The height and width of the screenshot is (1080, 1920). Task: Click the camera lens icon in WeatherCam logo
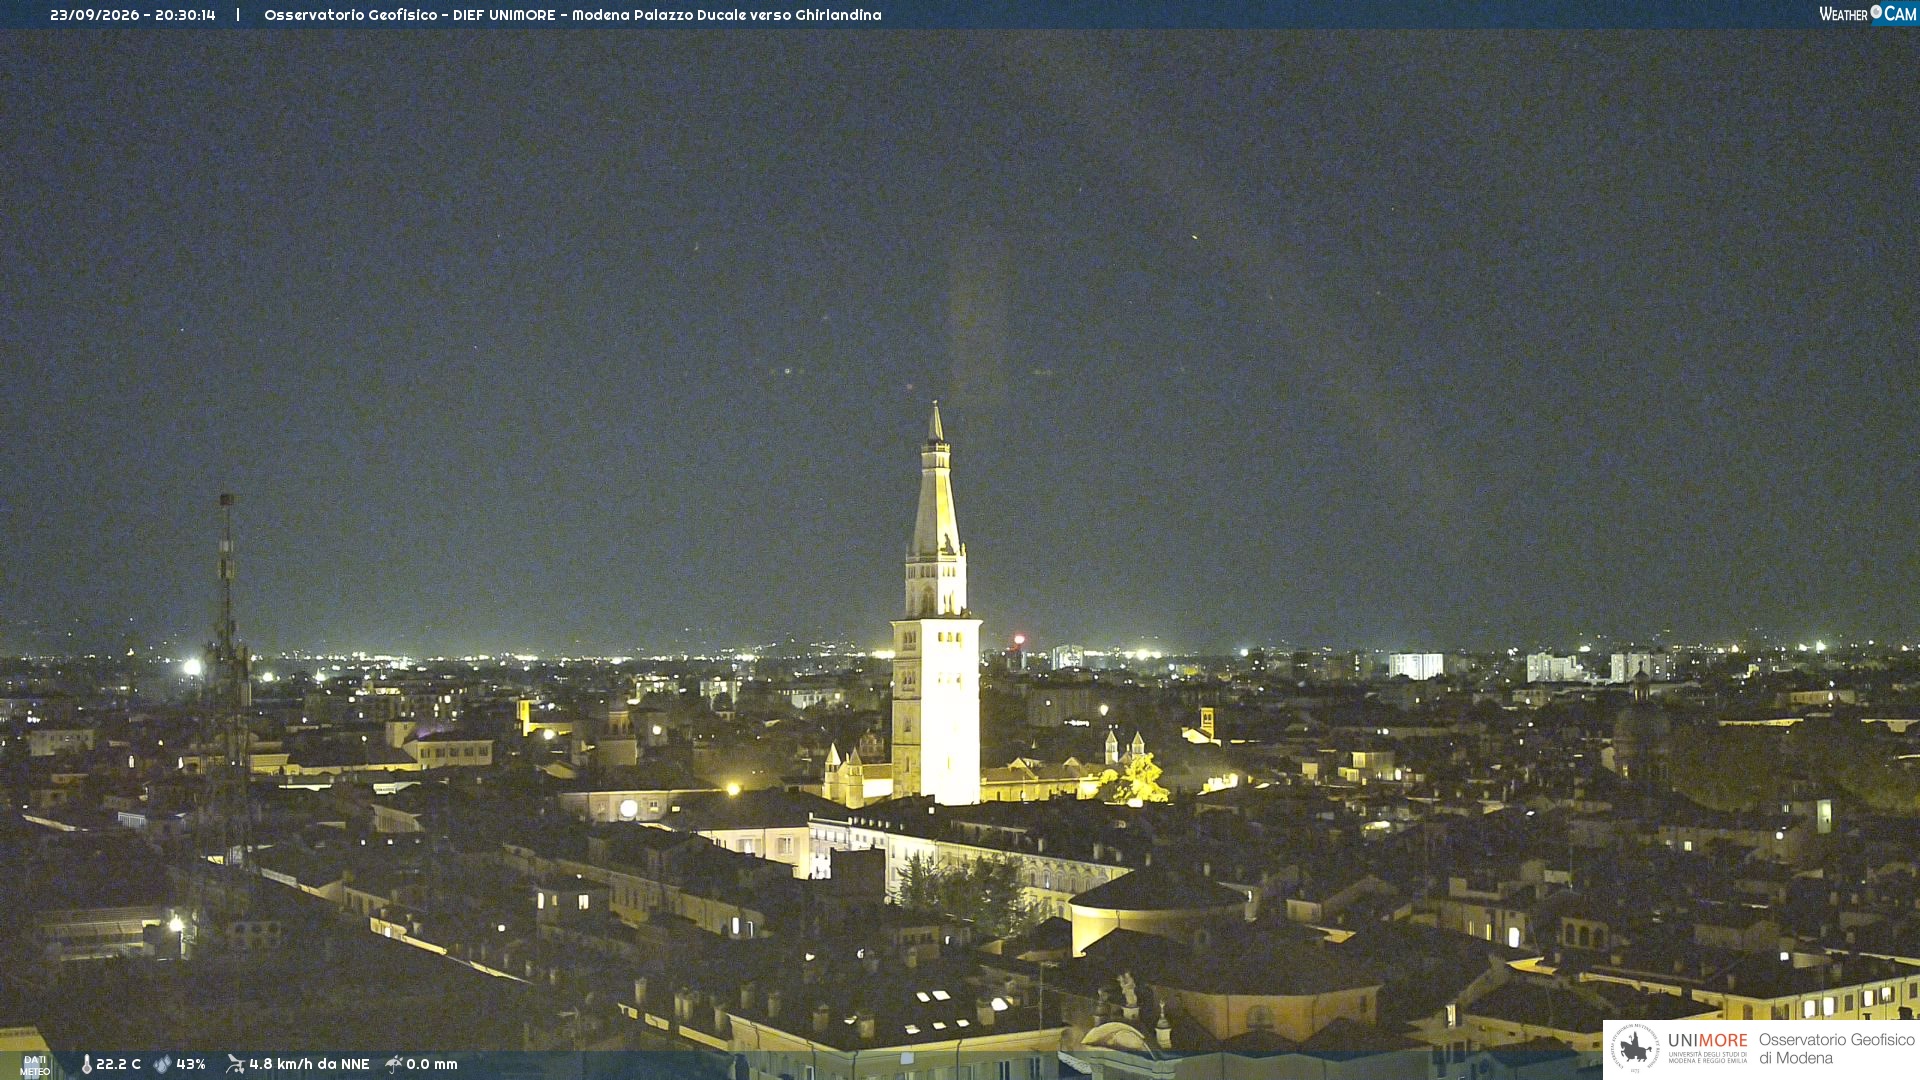[1876, 12]
